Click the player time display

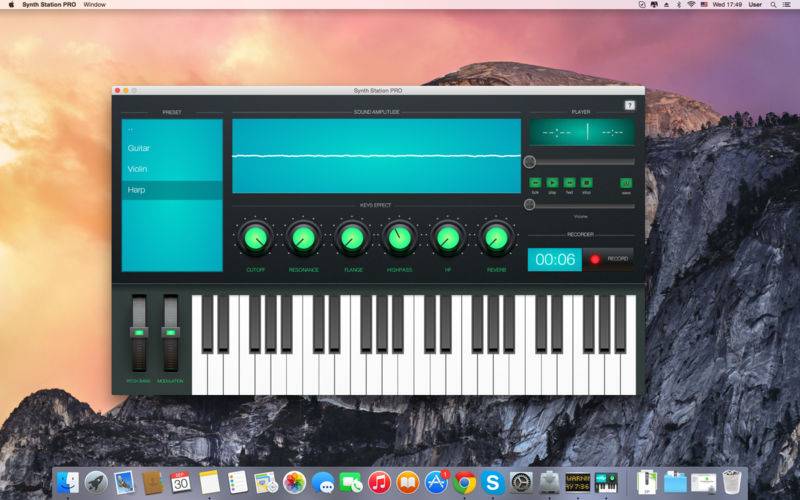[582, 132]
